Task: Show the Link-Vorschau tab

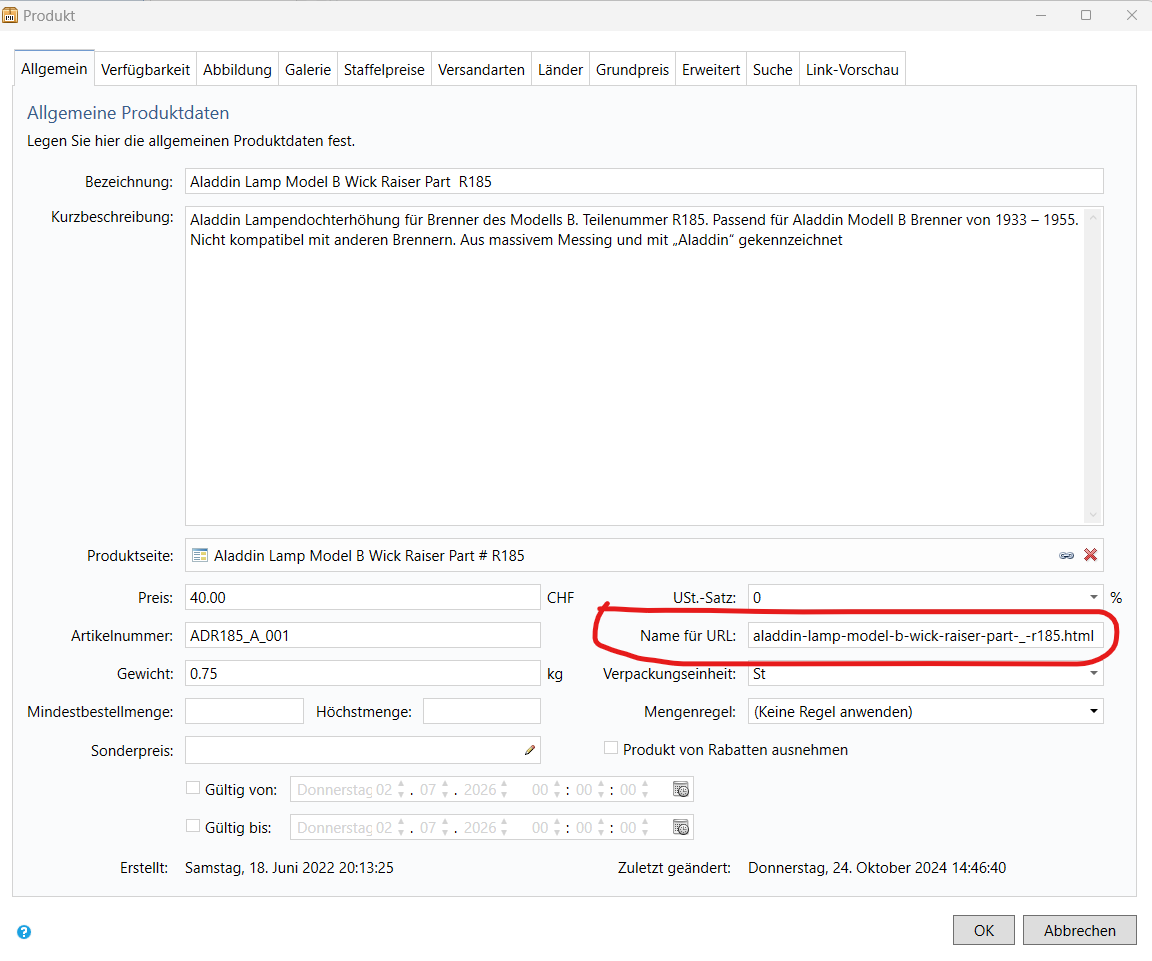Action: [x=852, y=70]
